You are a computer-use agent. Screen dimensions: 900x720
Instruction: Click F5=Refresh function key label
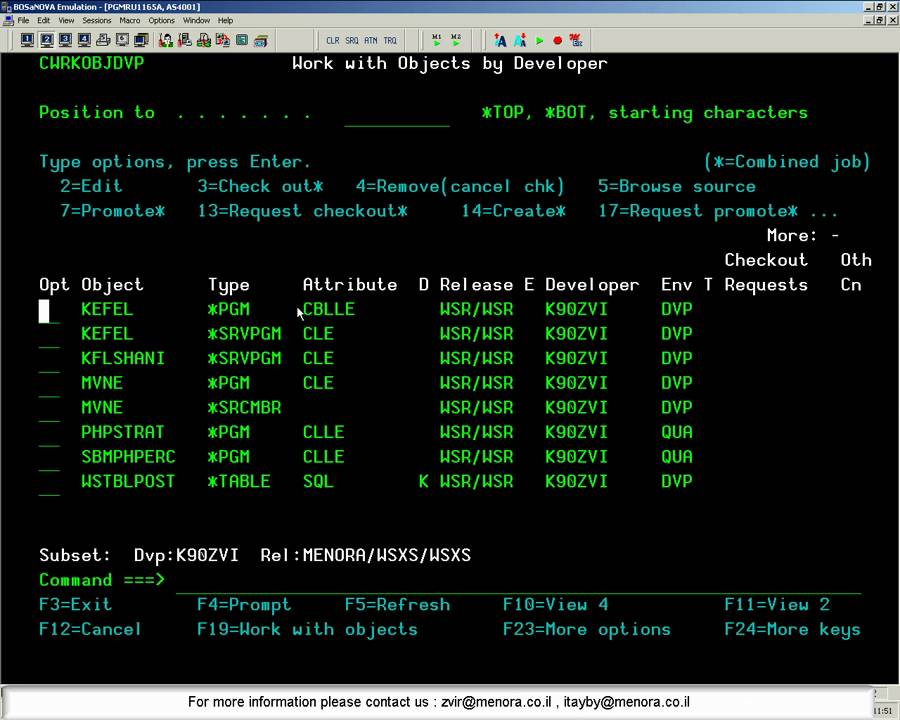[x=397, y=605]
